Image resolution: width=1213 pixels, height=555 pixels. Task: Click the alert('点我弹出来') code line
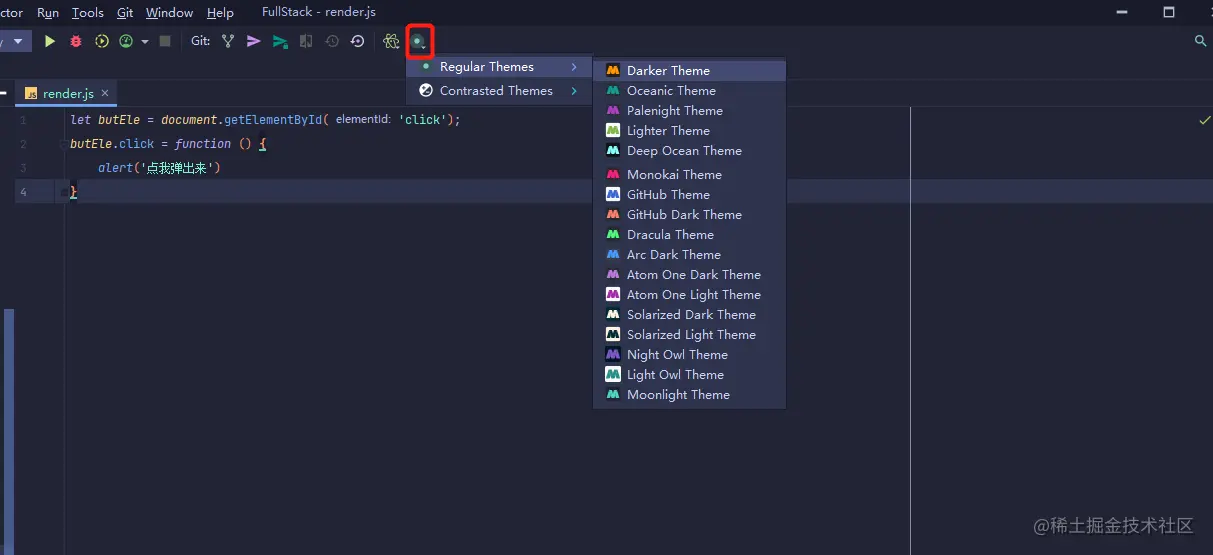click(159, 168)
